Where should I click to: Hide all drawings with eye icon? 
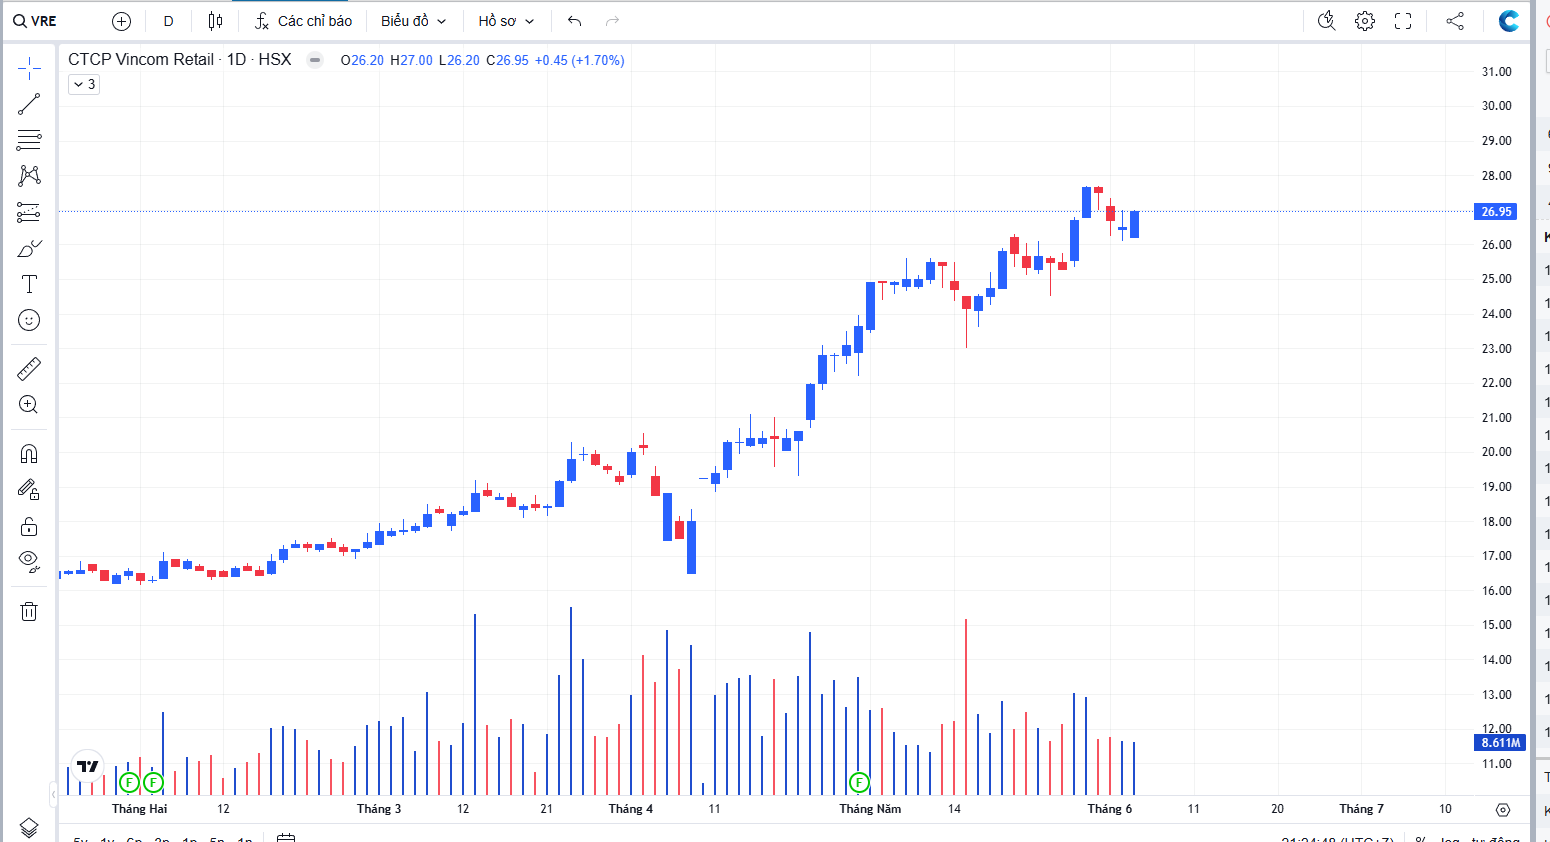29,561
